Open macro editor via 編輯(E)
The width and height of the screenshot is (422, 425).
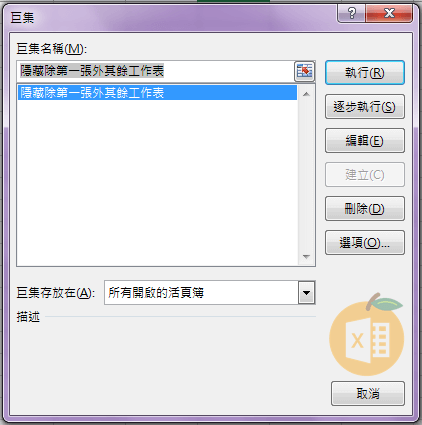(365, 141)
